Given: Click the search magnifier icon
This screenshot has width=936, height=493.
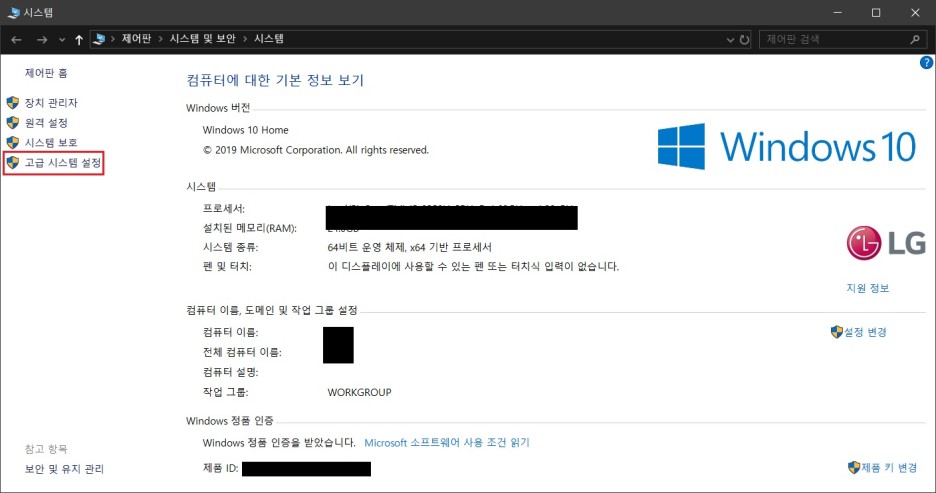Looking at the screenshot, I should [915, 39].
